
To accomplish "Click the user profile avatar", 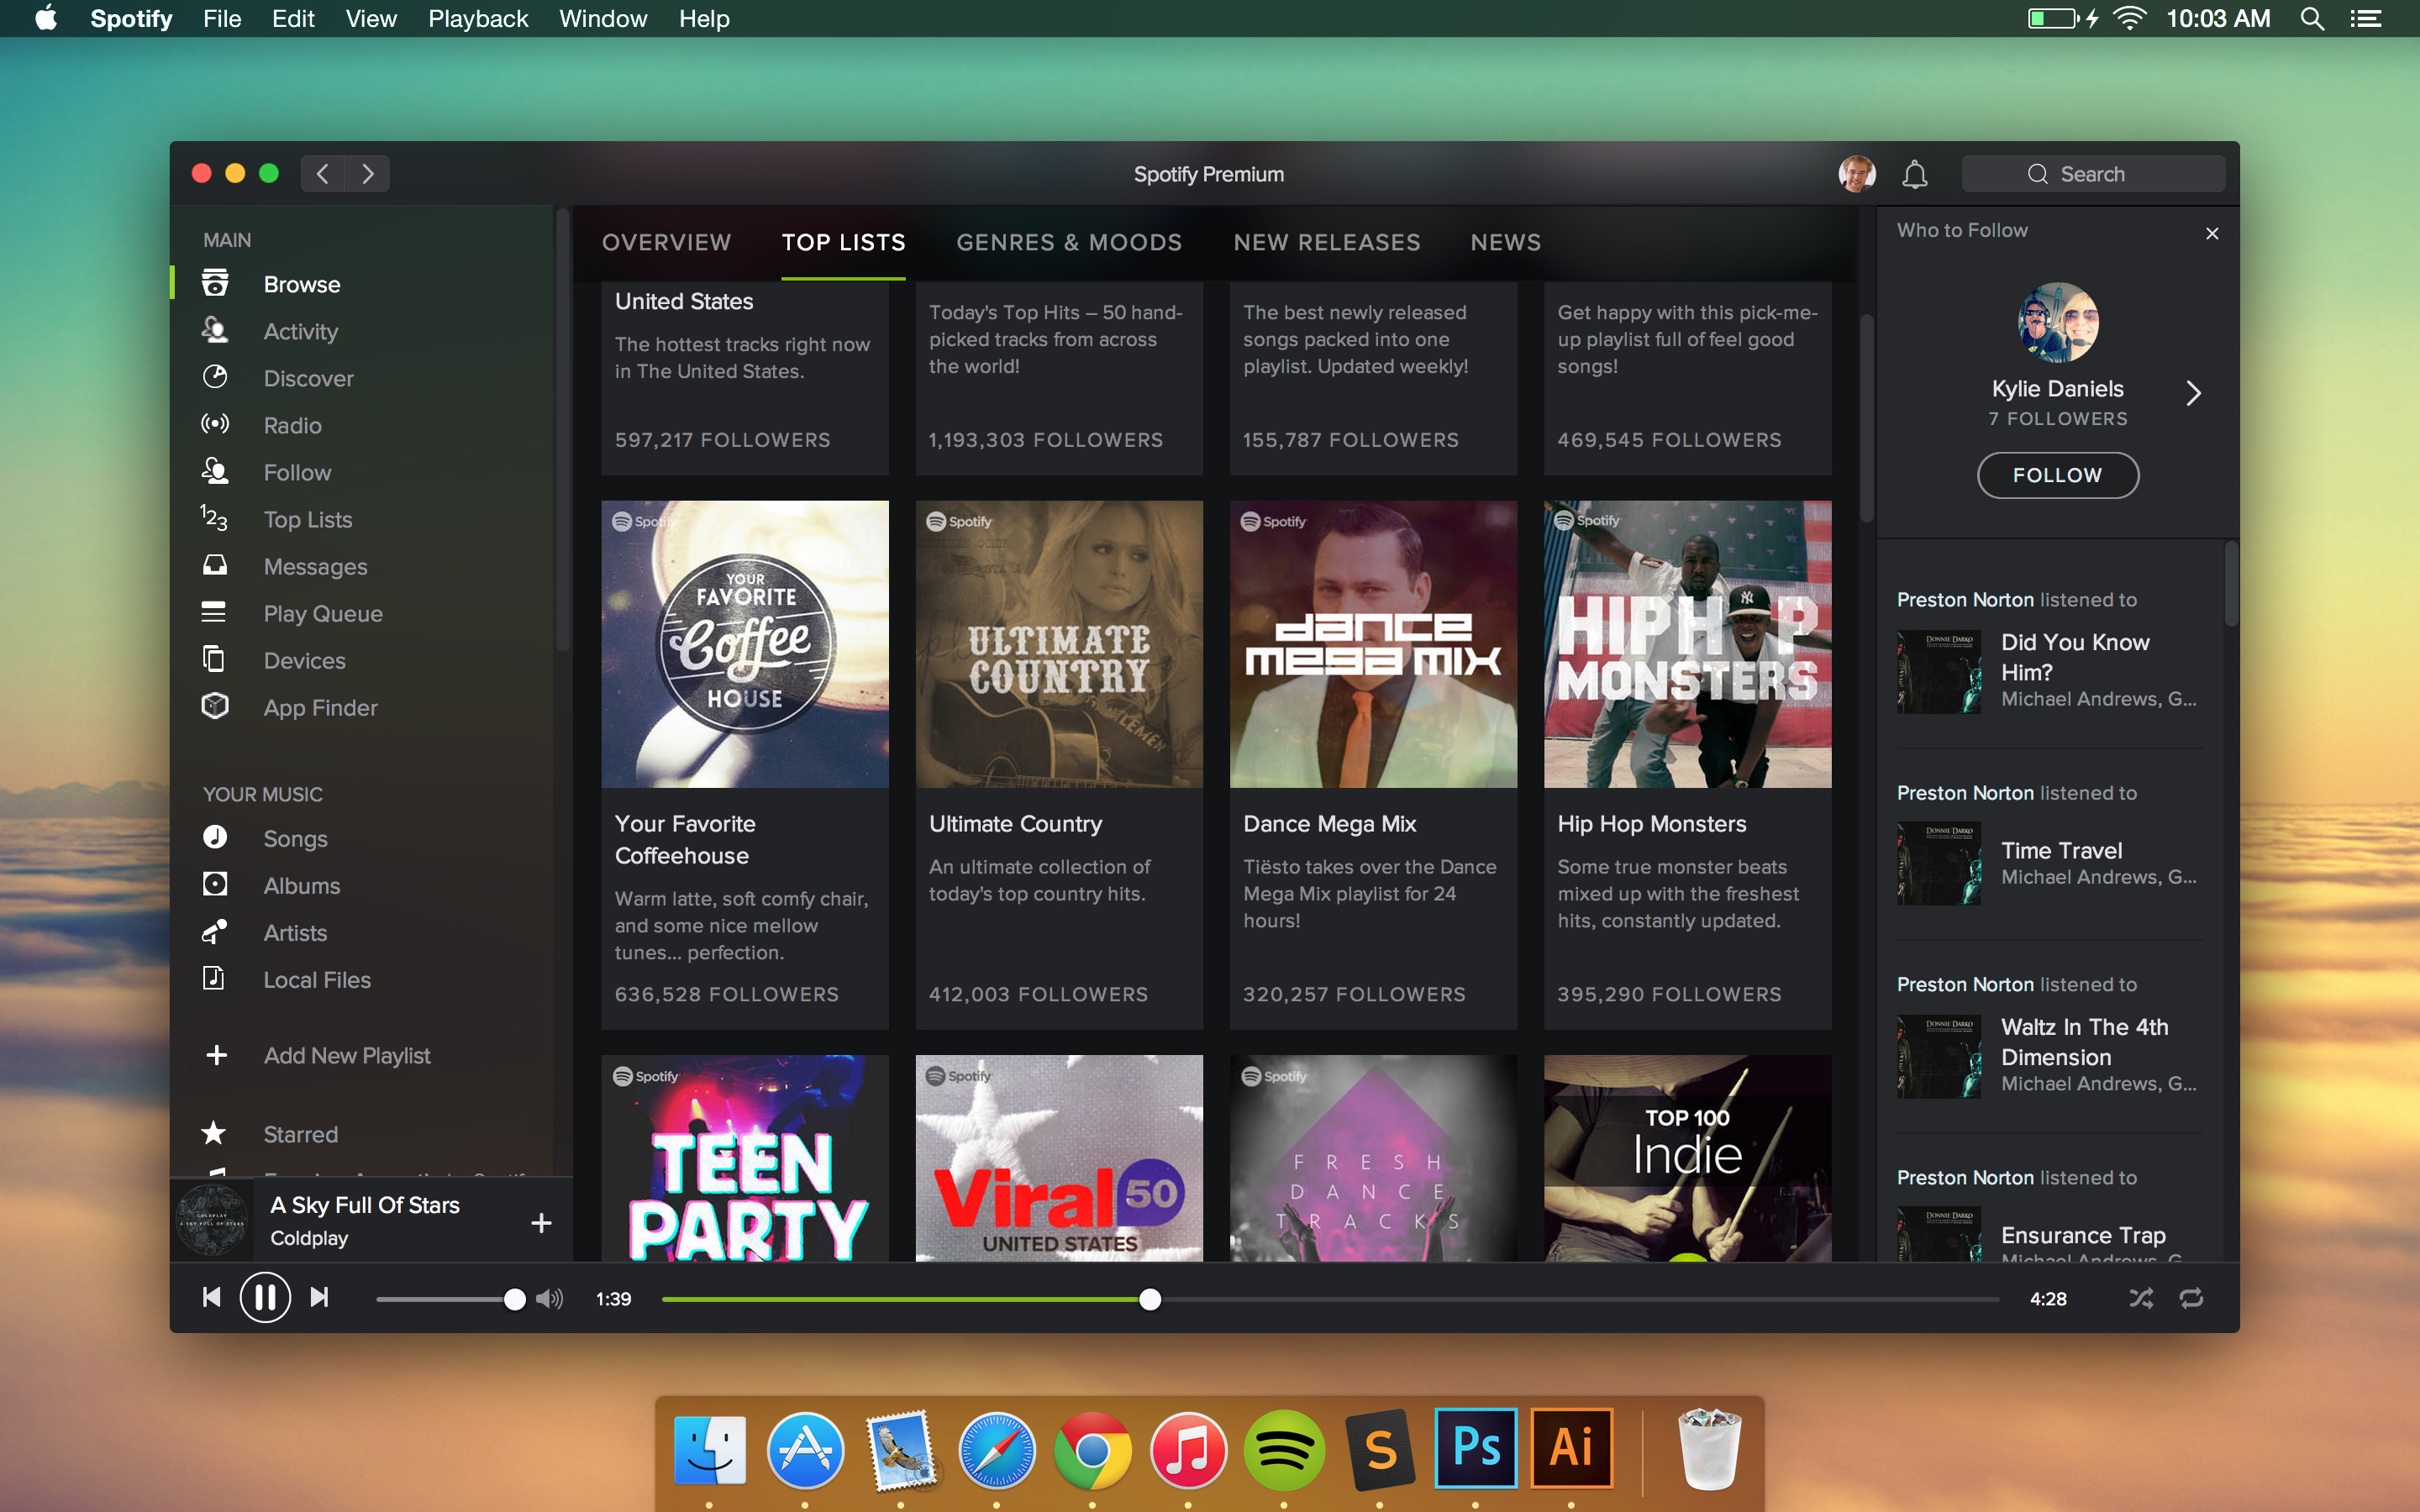I will pos(1857,174).
